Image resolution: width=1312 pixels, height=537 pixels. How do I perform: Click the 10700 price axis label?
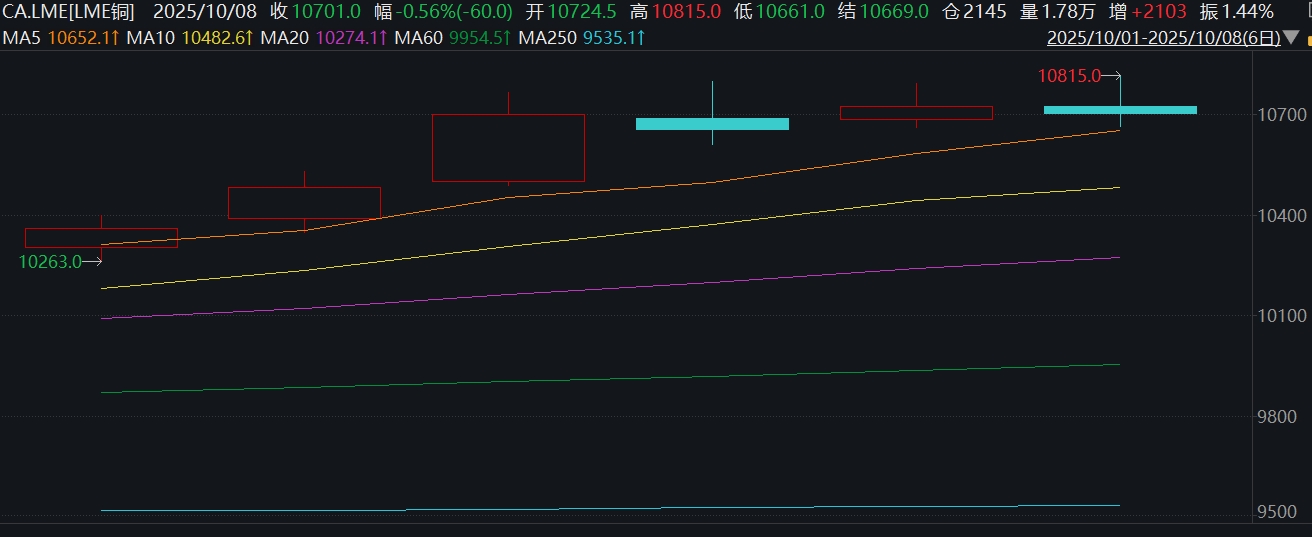click(1282, 116)
